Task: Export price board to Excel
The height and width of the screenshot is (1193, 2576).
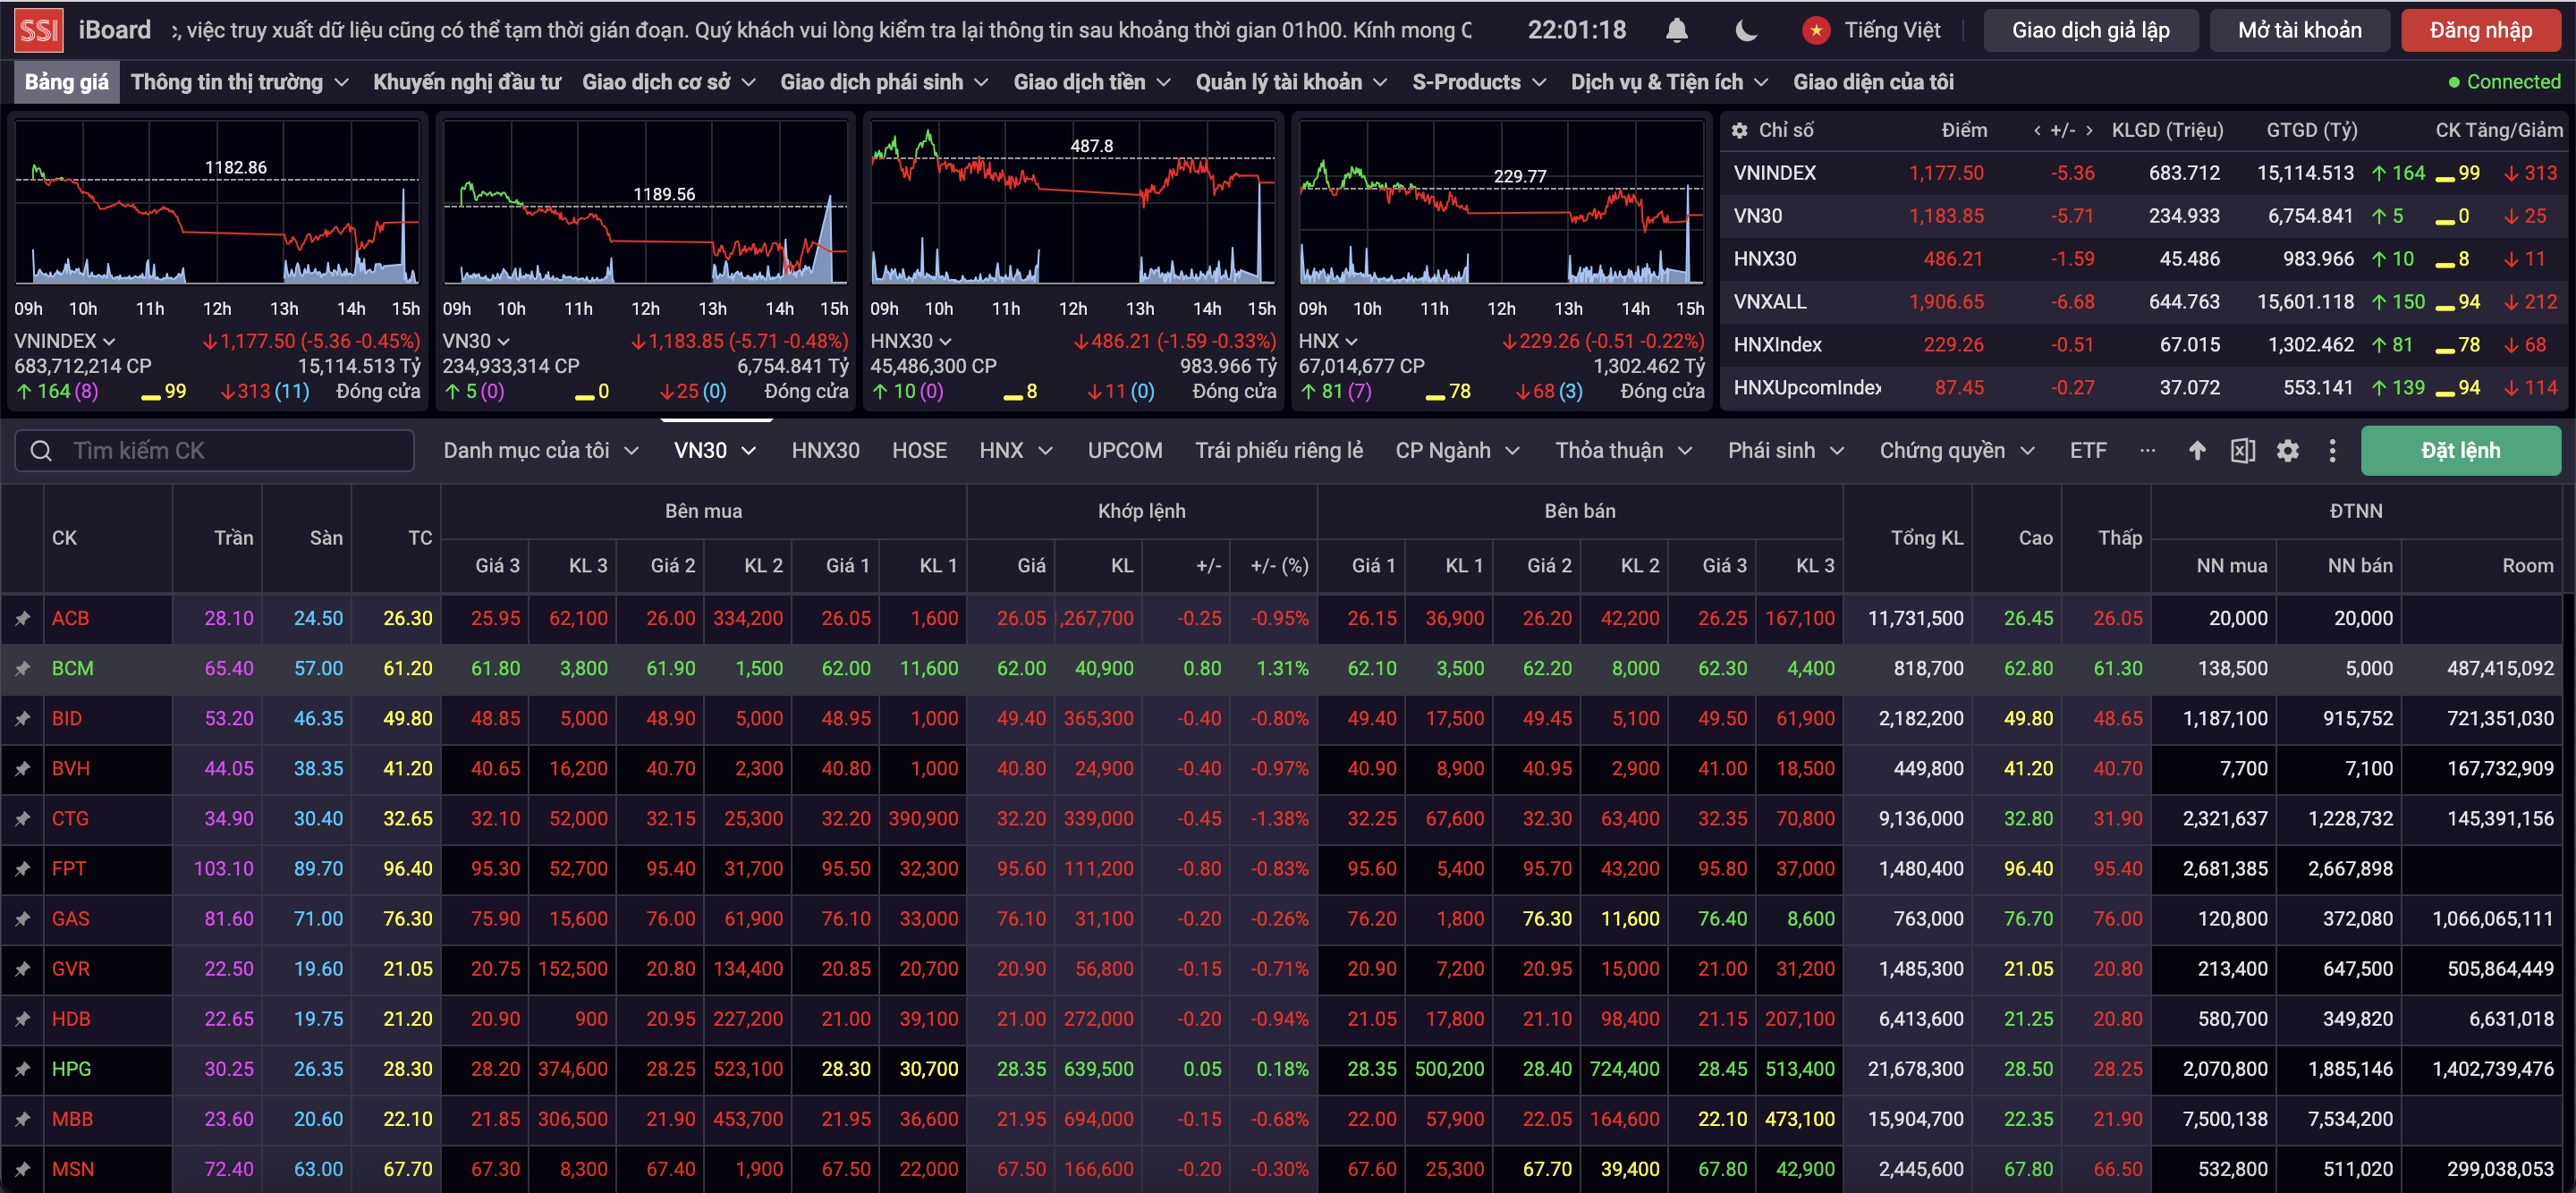Action: click(2242, 451)
